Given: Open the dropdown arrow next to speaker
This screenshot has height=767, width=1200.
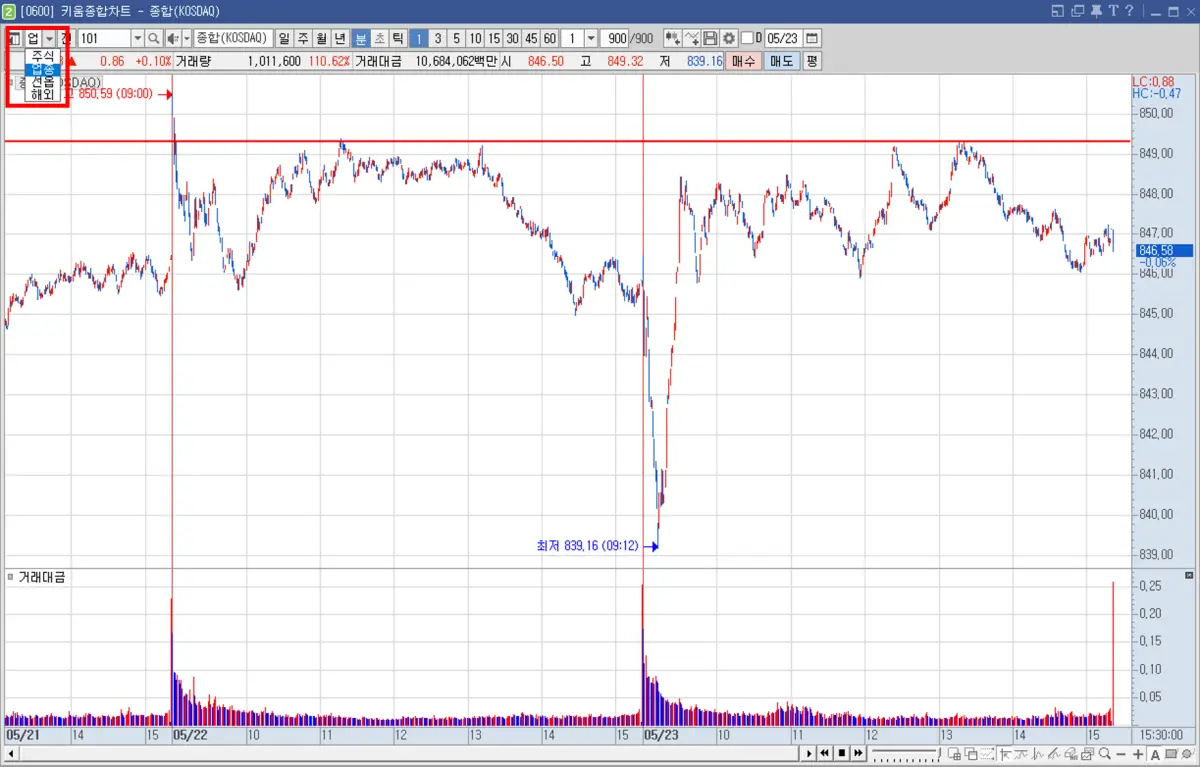Looking at the screenshot, I should pyautogui.click(x=186, y=38).
